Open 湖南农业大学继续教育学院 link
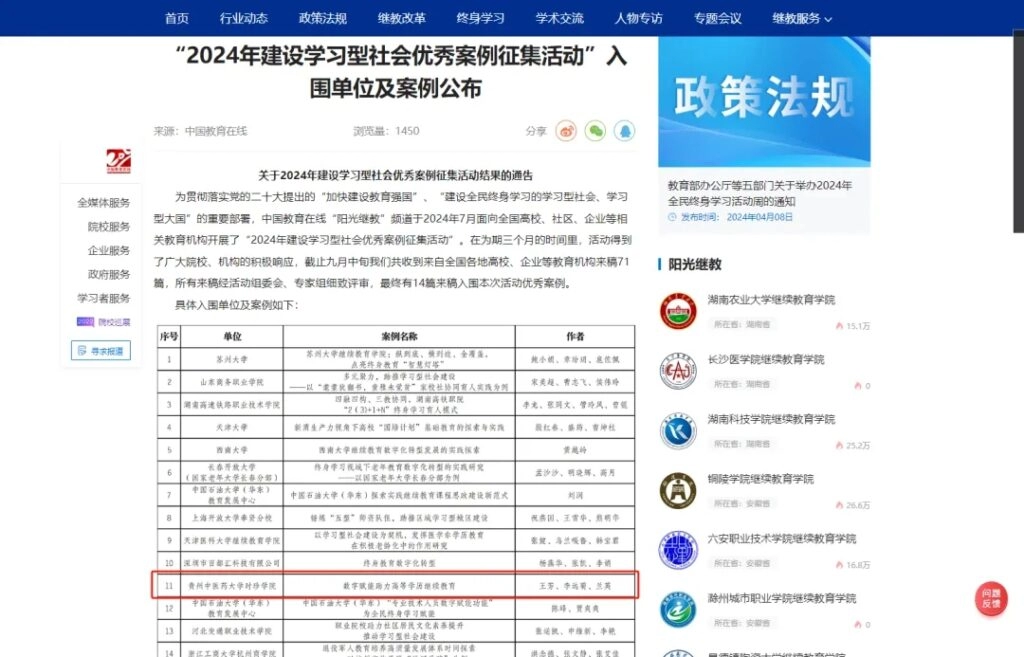The width and height of the screenshot is (1024, 657). pyautogui.click(x=771, y=300)
